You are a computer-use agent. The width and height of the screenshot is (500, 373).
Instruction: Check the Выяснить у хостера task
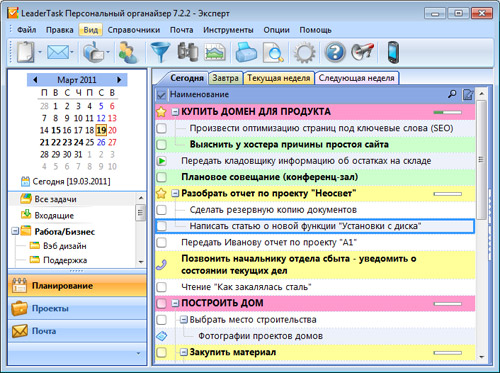point(162,145)
